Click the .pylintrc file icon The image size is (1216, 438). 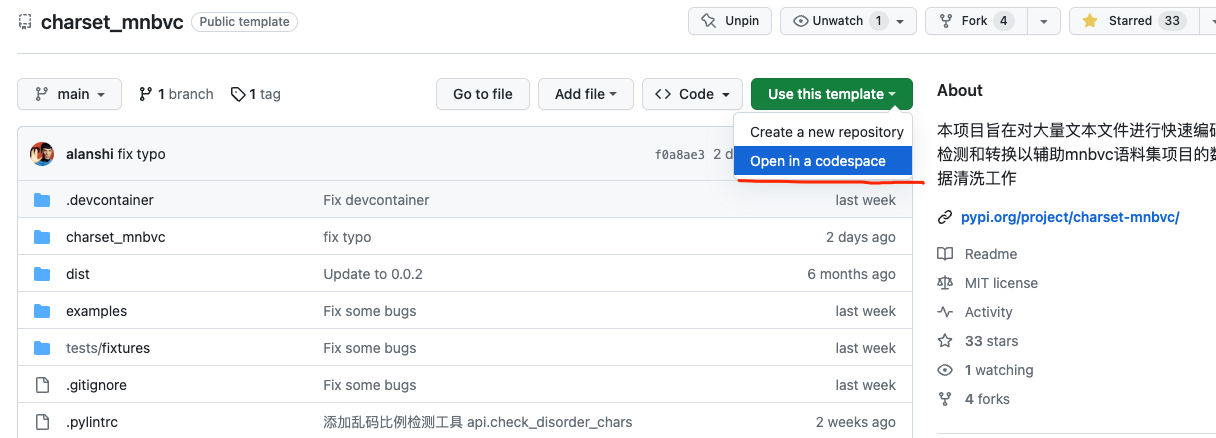point(42,422)
